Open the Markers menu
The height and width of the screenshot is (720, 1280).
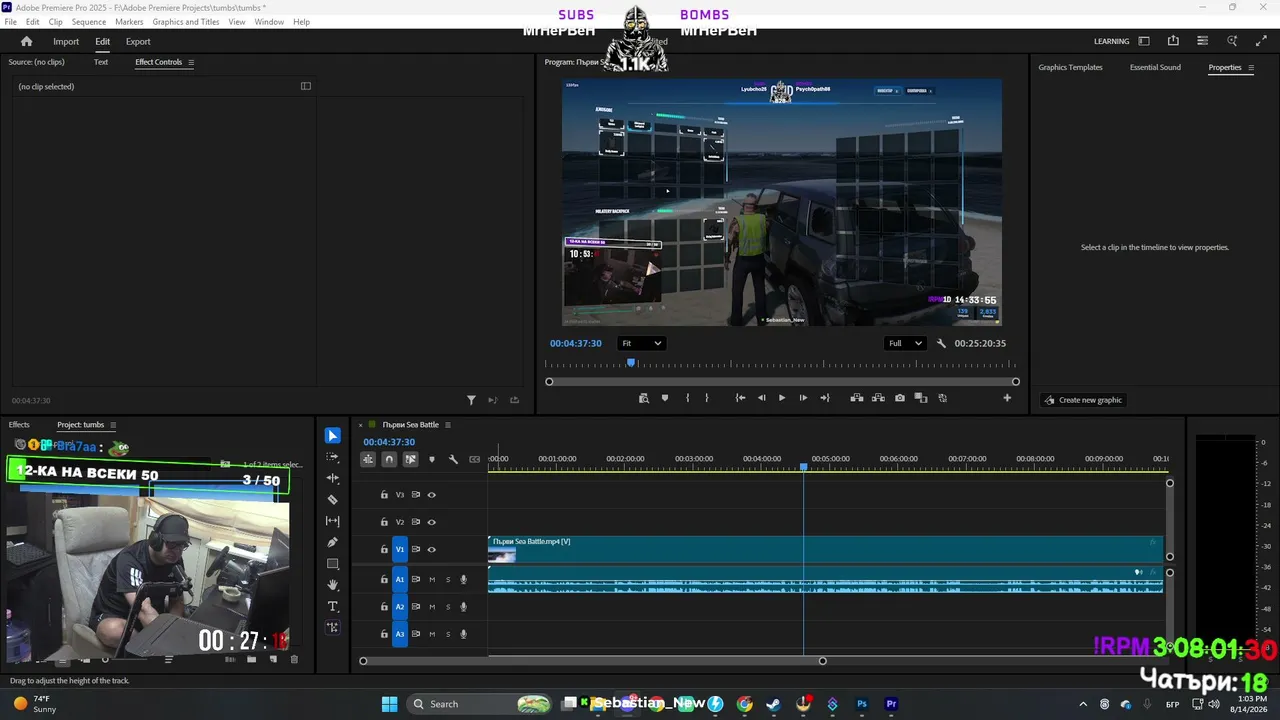[x=129, y=22]
